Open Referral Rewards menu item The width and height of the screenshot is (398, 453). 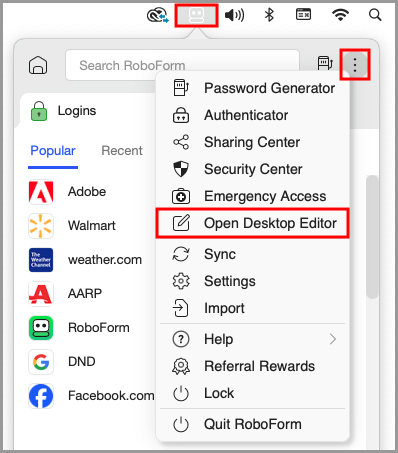253,366
